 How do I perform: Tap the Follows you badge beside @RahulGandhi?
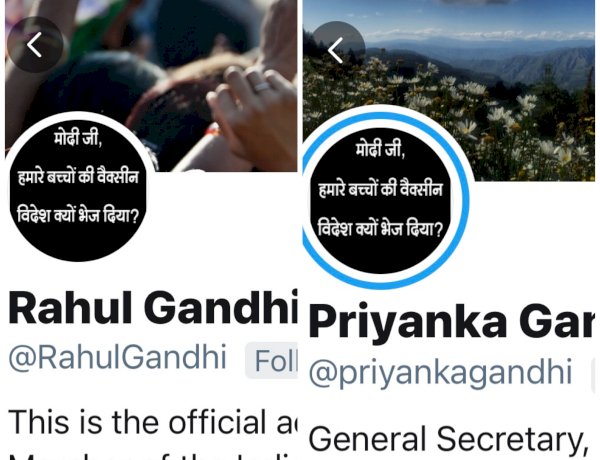272,360
